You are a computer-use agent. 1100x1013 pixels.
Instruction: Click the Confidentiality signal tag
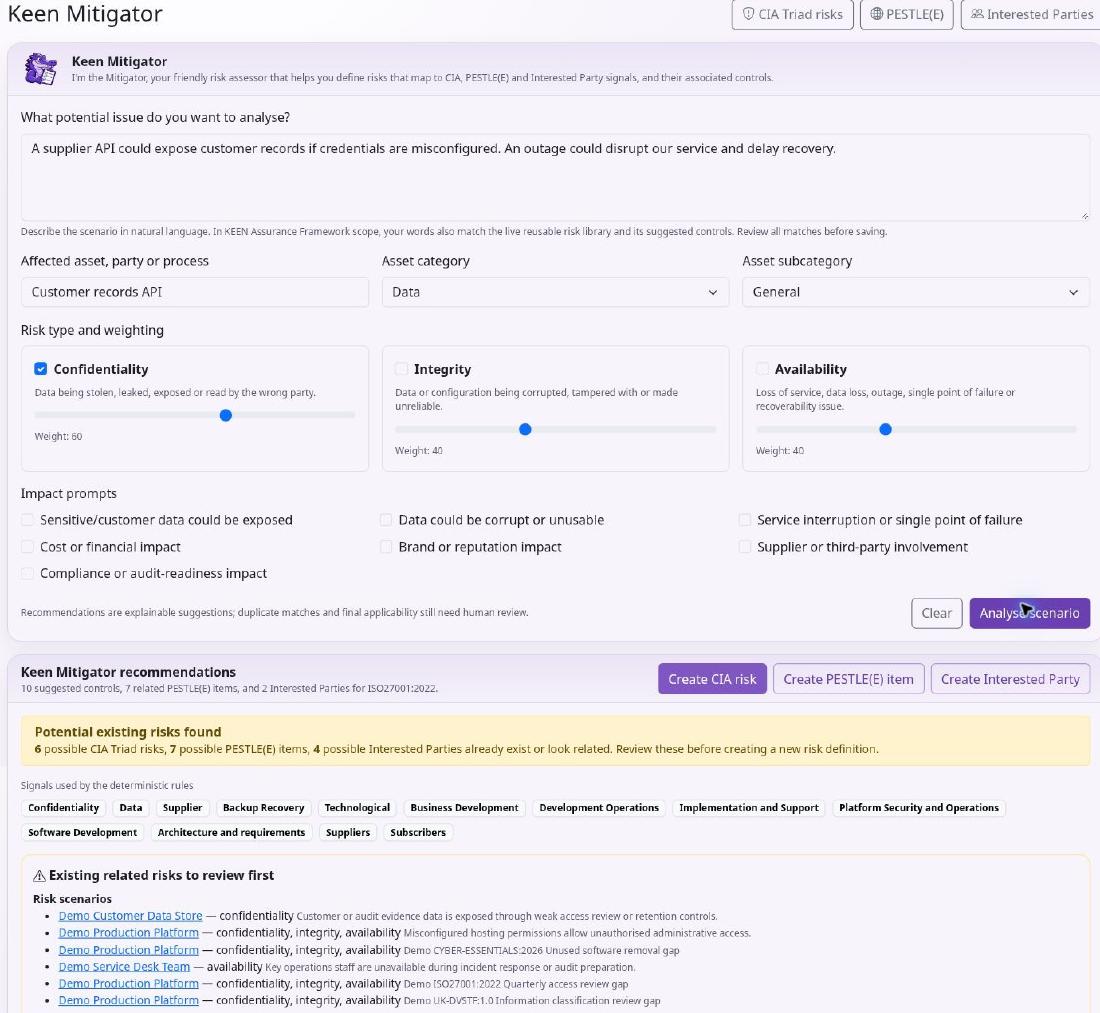click(64, 807)
